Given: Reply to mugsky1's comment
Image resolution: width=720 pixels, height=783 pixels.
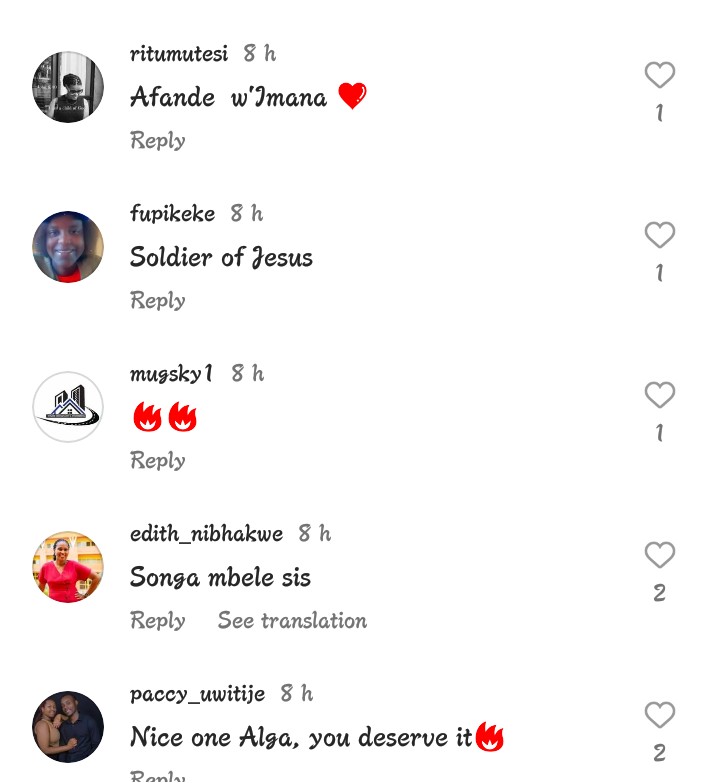Looking at the screenshot, I should (157, 460).
